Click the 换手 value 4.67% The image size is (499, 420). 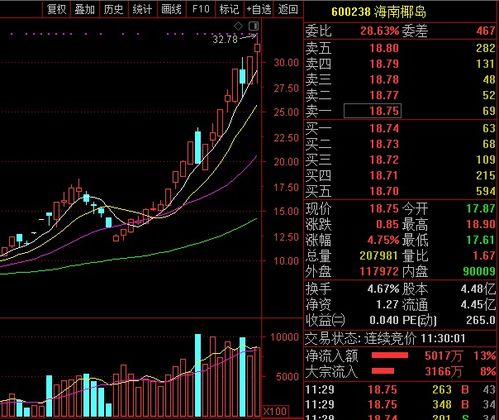coord(383,289)
